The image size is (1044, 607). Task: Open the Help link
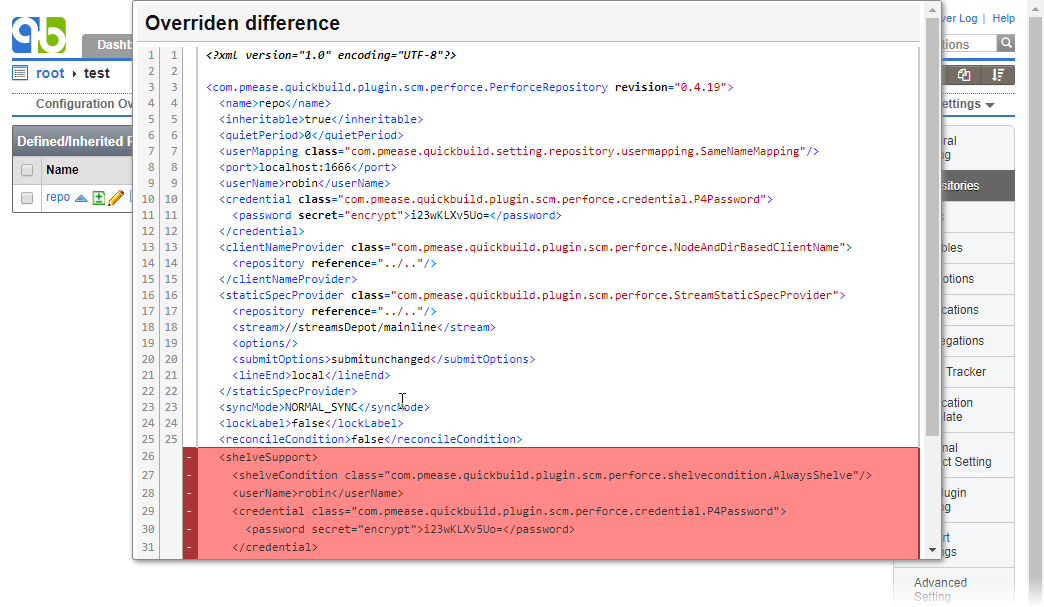tap(1003, 18)
